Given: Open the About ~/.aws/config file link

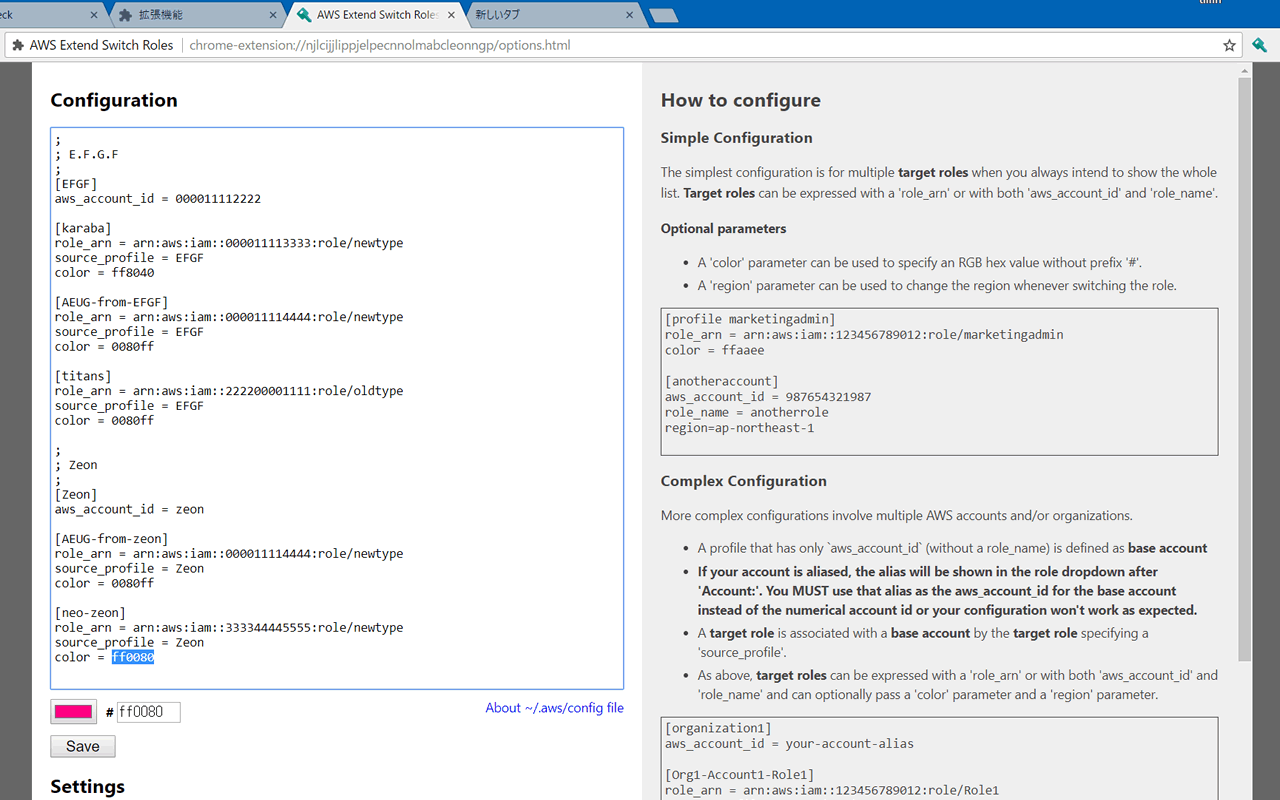Looking at the screenshot, I should tap(554, 707).
